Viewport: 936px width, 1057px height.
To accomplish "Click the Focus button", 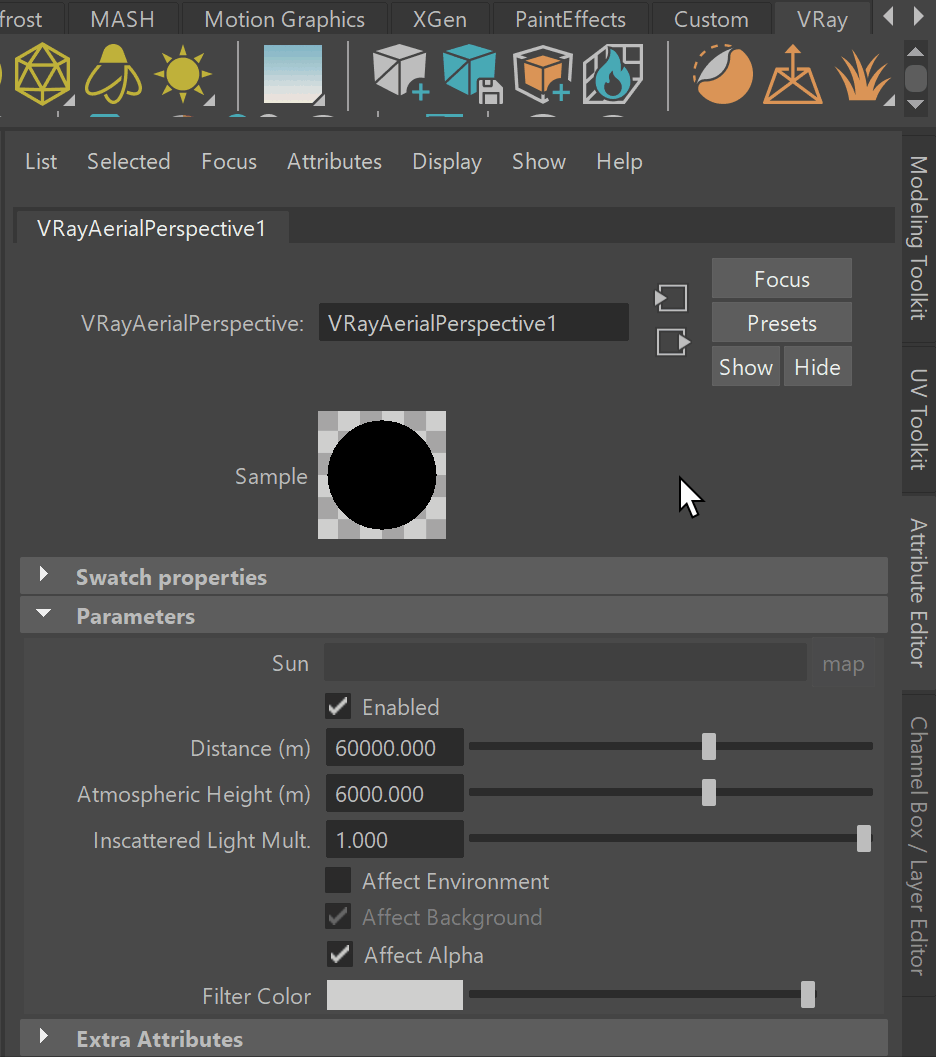I will coord(782,278).
